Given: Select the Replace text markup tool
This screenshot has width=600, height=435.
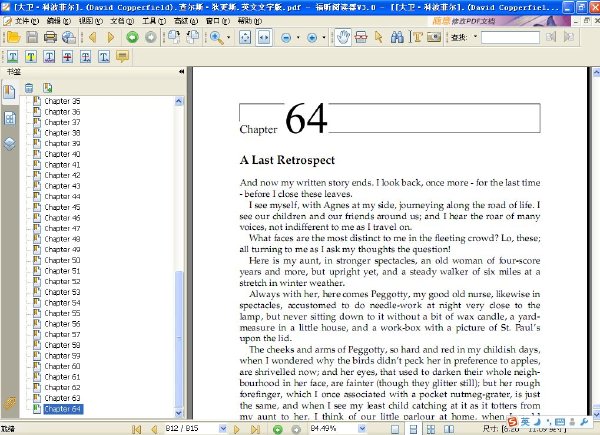Looking at the screenshot, I should [86, 57].
